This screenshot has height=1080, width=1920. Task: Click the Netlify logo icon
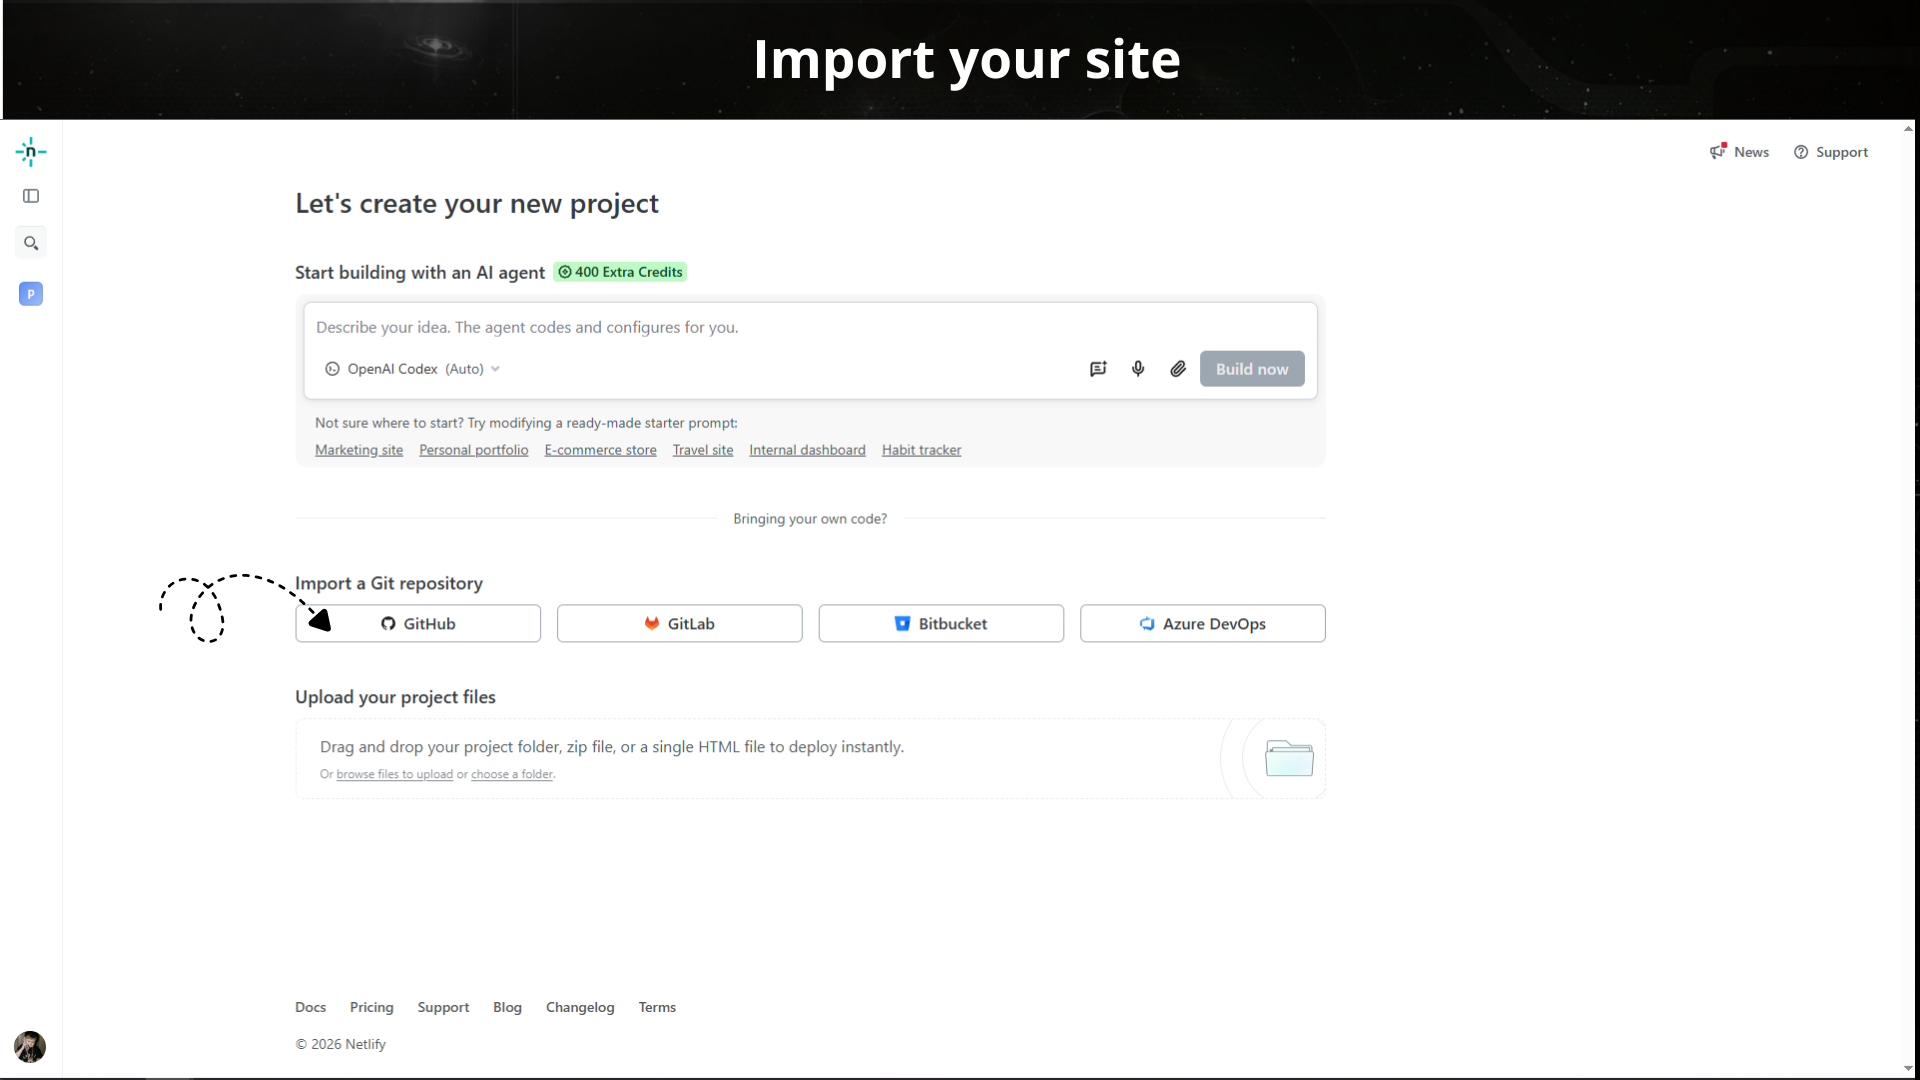pyautogui.click(x=31, y=152)
